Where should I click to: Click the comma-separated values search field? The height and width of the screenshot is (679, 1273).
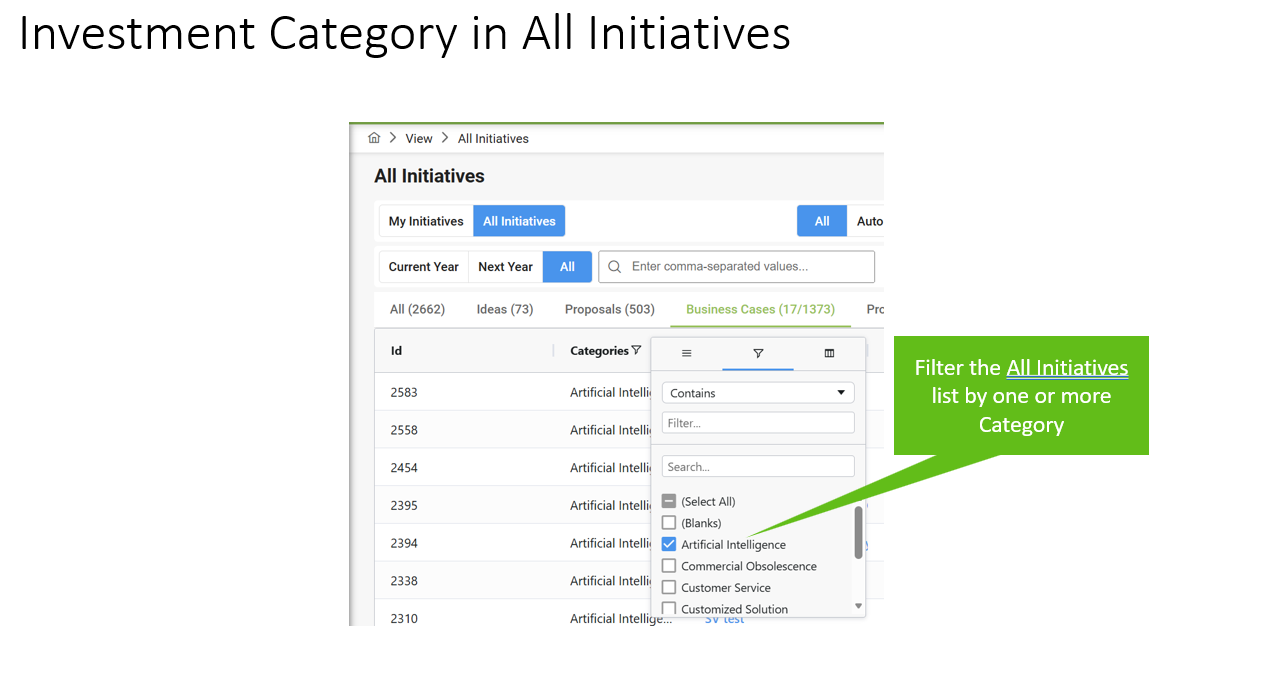737,267
